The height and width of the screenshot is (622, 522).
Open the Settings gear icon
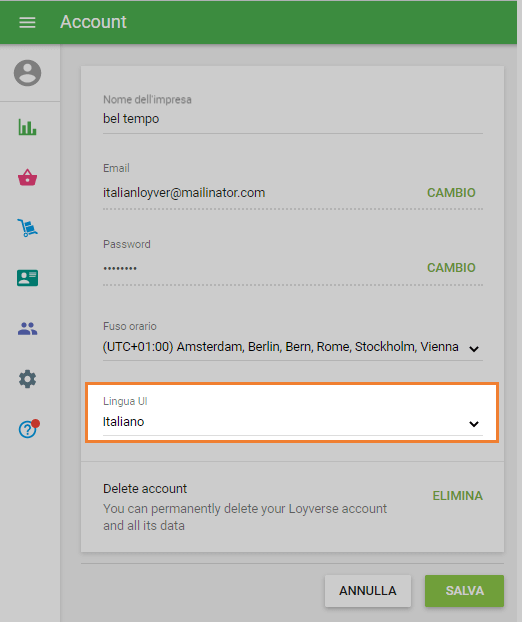pos(27,379)
